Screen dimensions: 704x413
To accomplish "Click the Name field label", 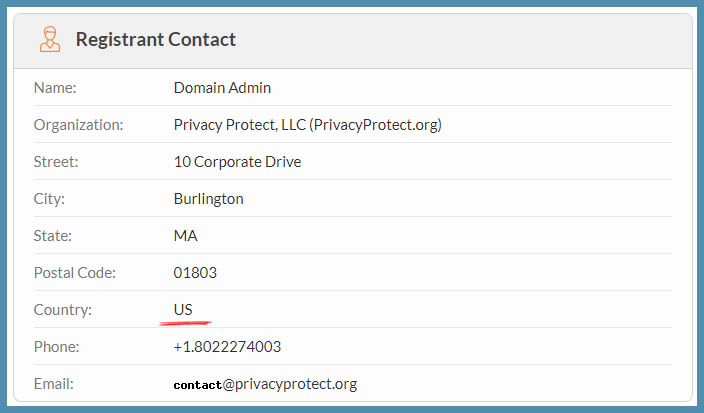I will tap(55, 88).
